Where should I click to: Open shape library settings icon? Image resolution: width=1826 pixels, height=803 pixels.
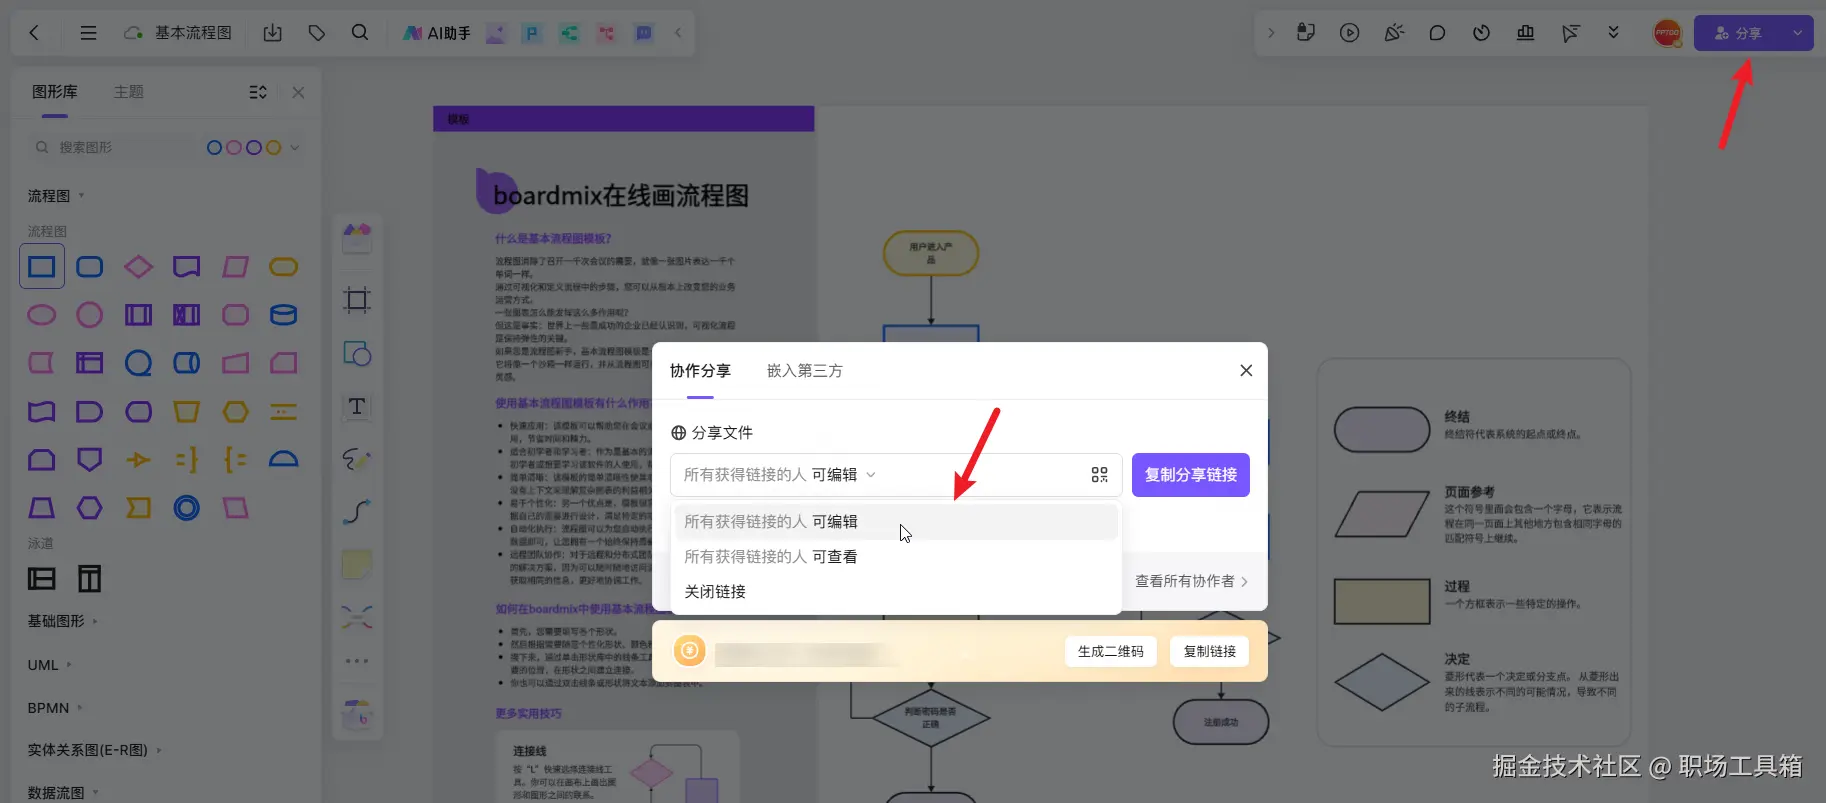coord(258,92)
